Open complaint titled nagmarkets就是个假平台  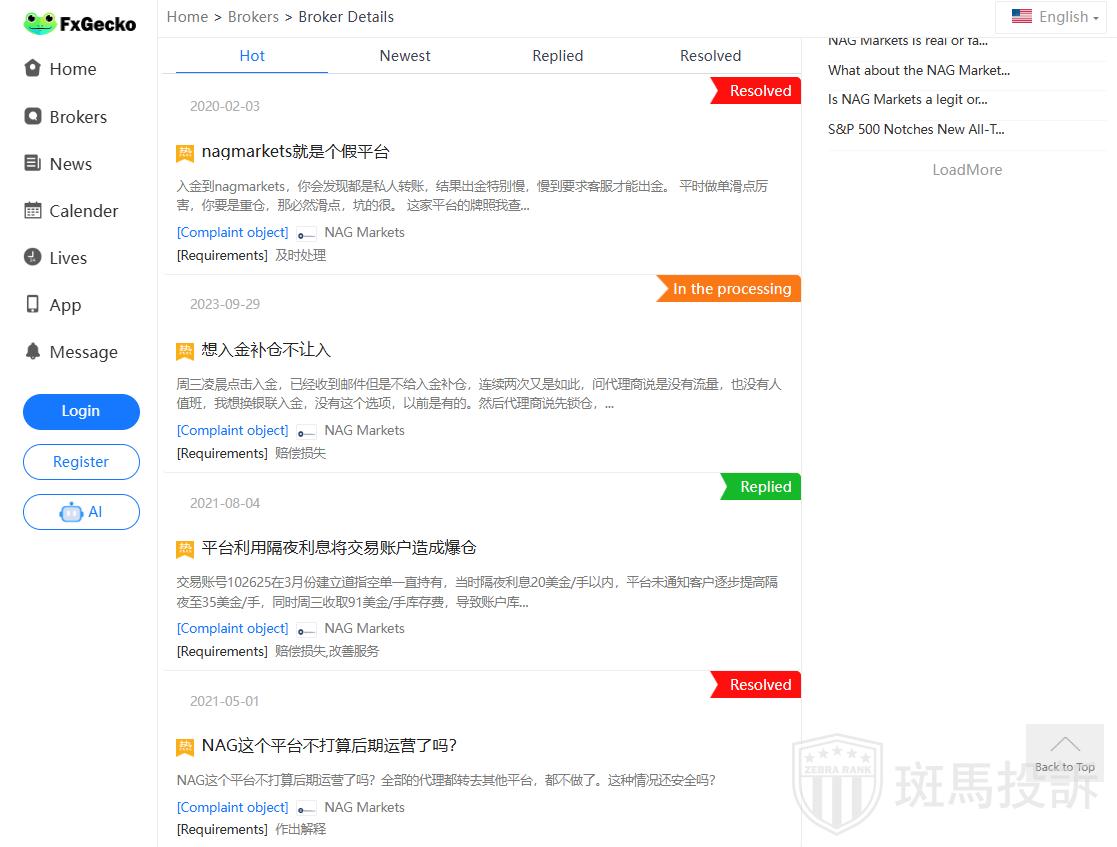pos(295,152)
